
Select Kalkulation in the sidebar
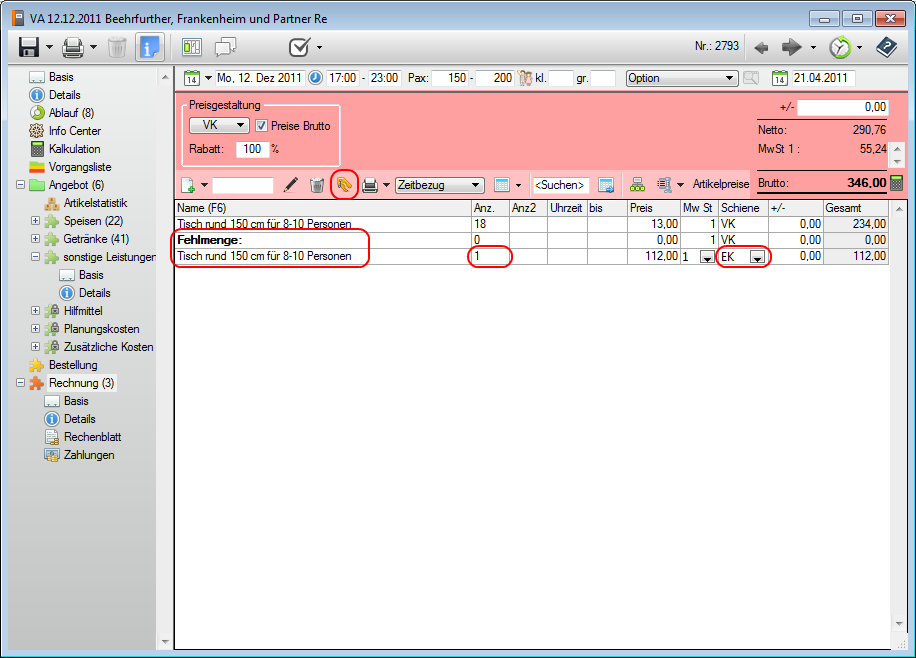(74, 149)
